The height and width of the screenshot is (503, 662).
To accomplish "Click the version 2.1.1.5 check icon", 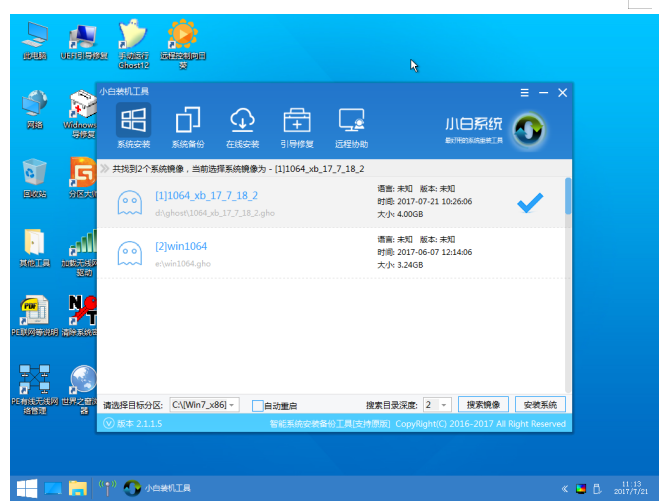I will (x=109, y=423).
